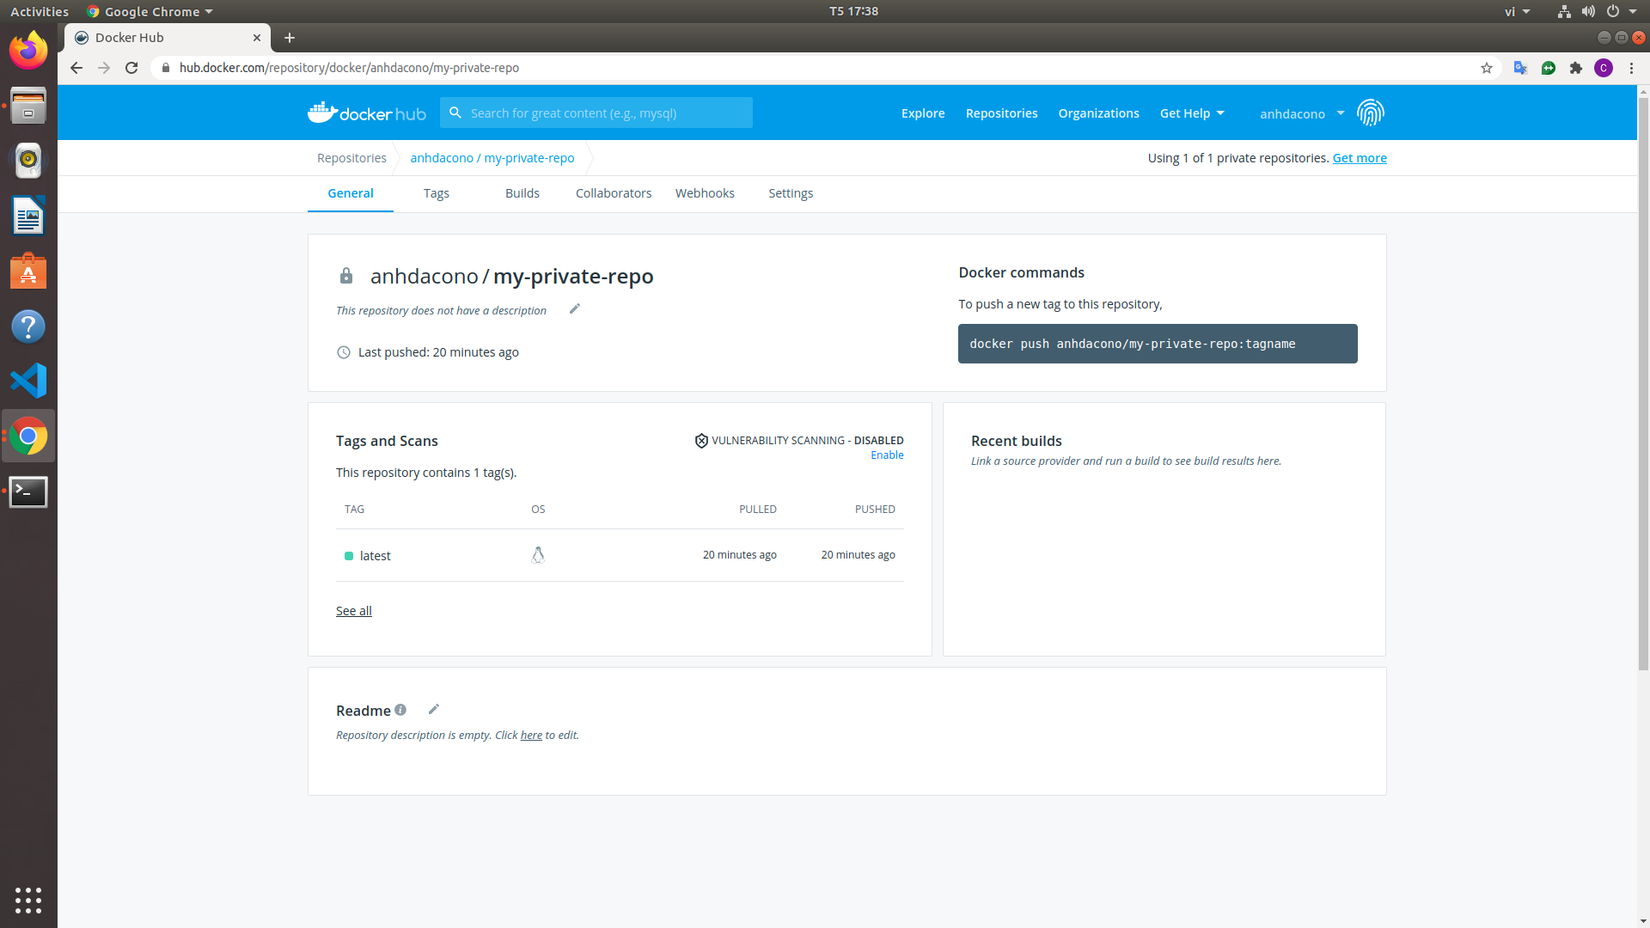
Task: Open the network status indicator
Action: coord(1564,11)
